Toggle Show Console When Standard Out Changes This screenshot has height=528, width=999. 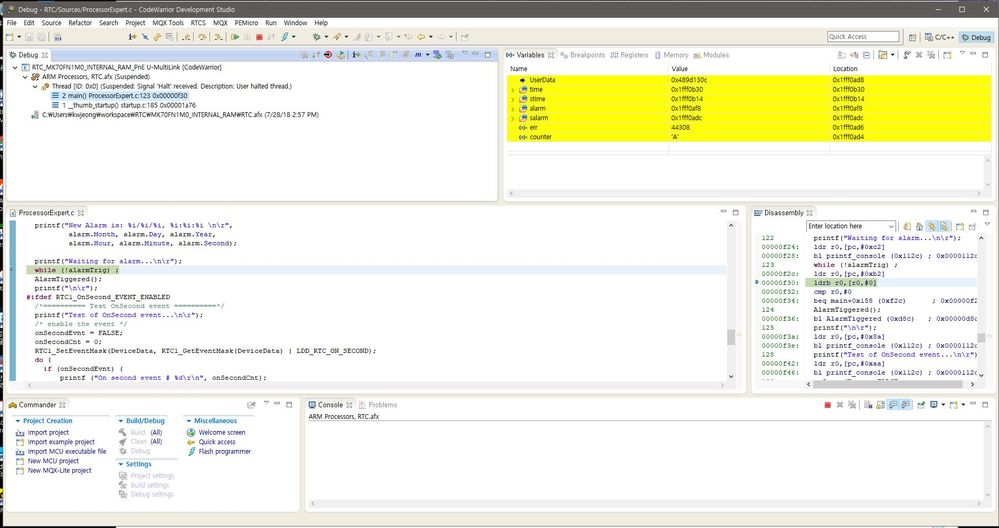tap(893, 405)
